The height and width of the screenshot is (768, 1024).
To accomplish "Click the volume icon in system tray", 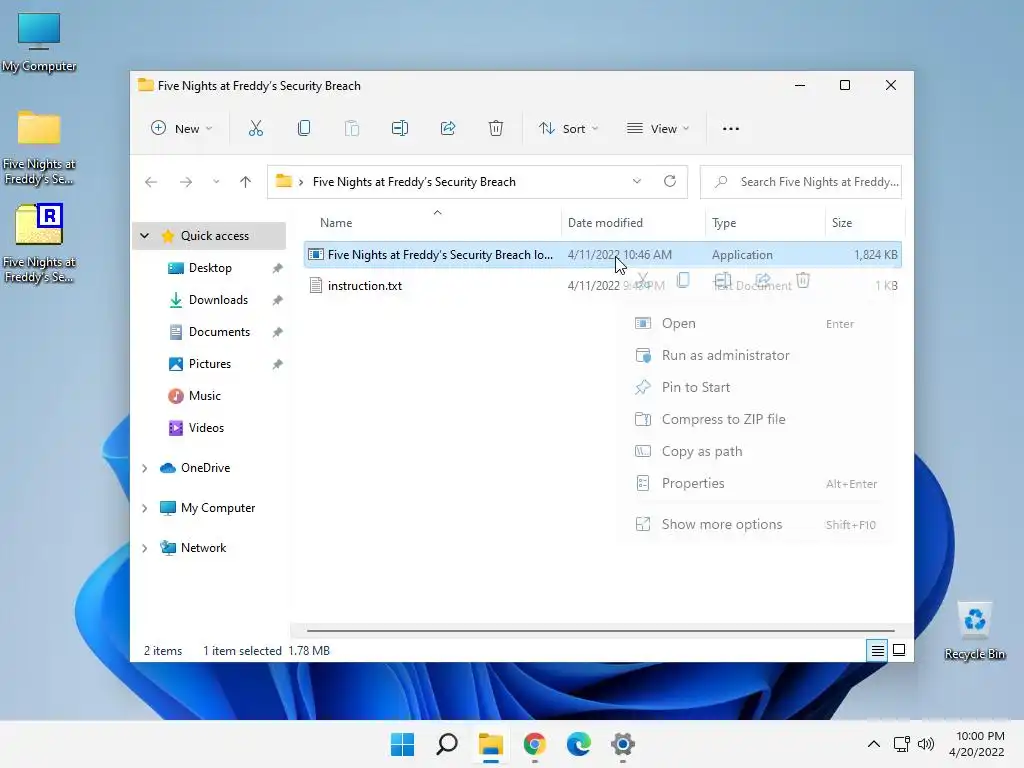I will 926,744.
